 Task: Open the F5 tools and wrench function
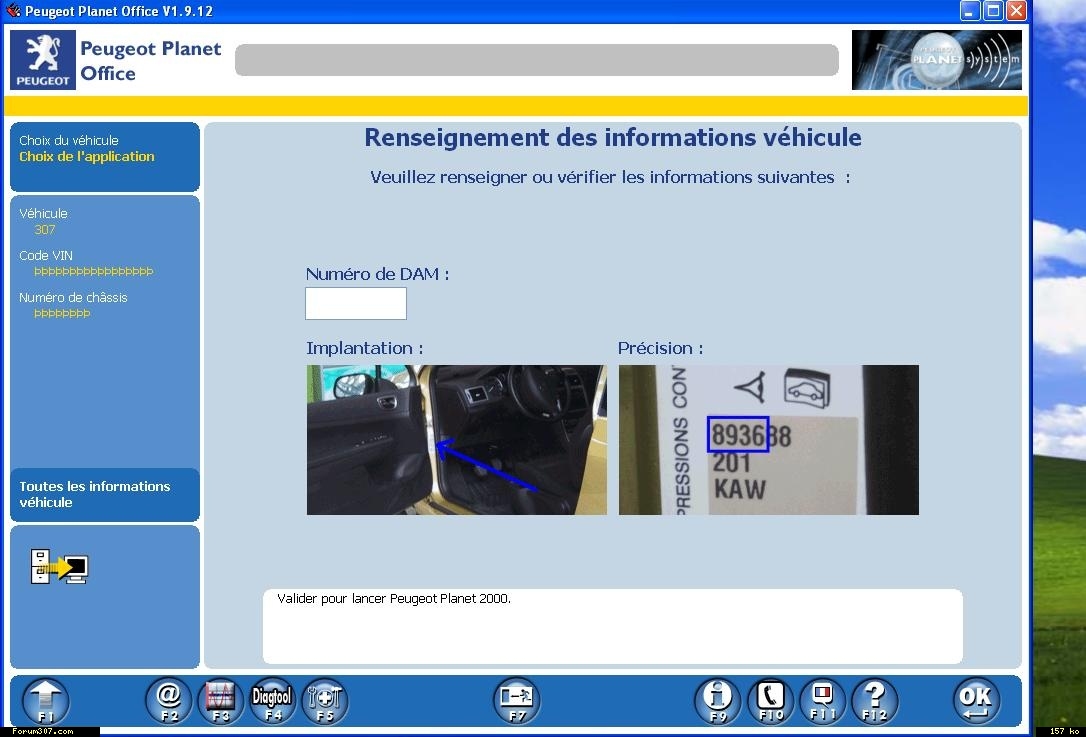(324, 701)
